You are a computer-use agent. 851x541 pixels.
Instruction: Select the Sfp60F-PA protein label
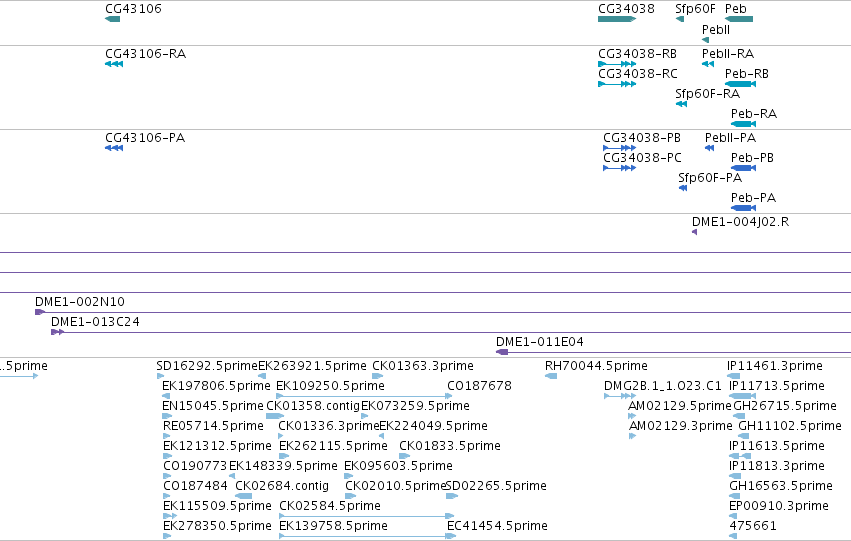(709, 178)
